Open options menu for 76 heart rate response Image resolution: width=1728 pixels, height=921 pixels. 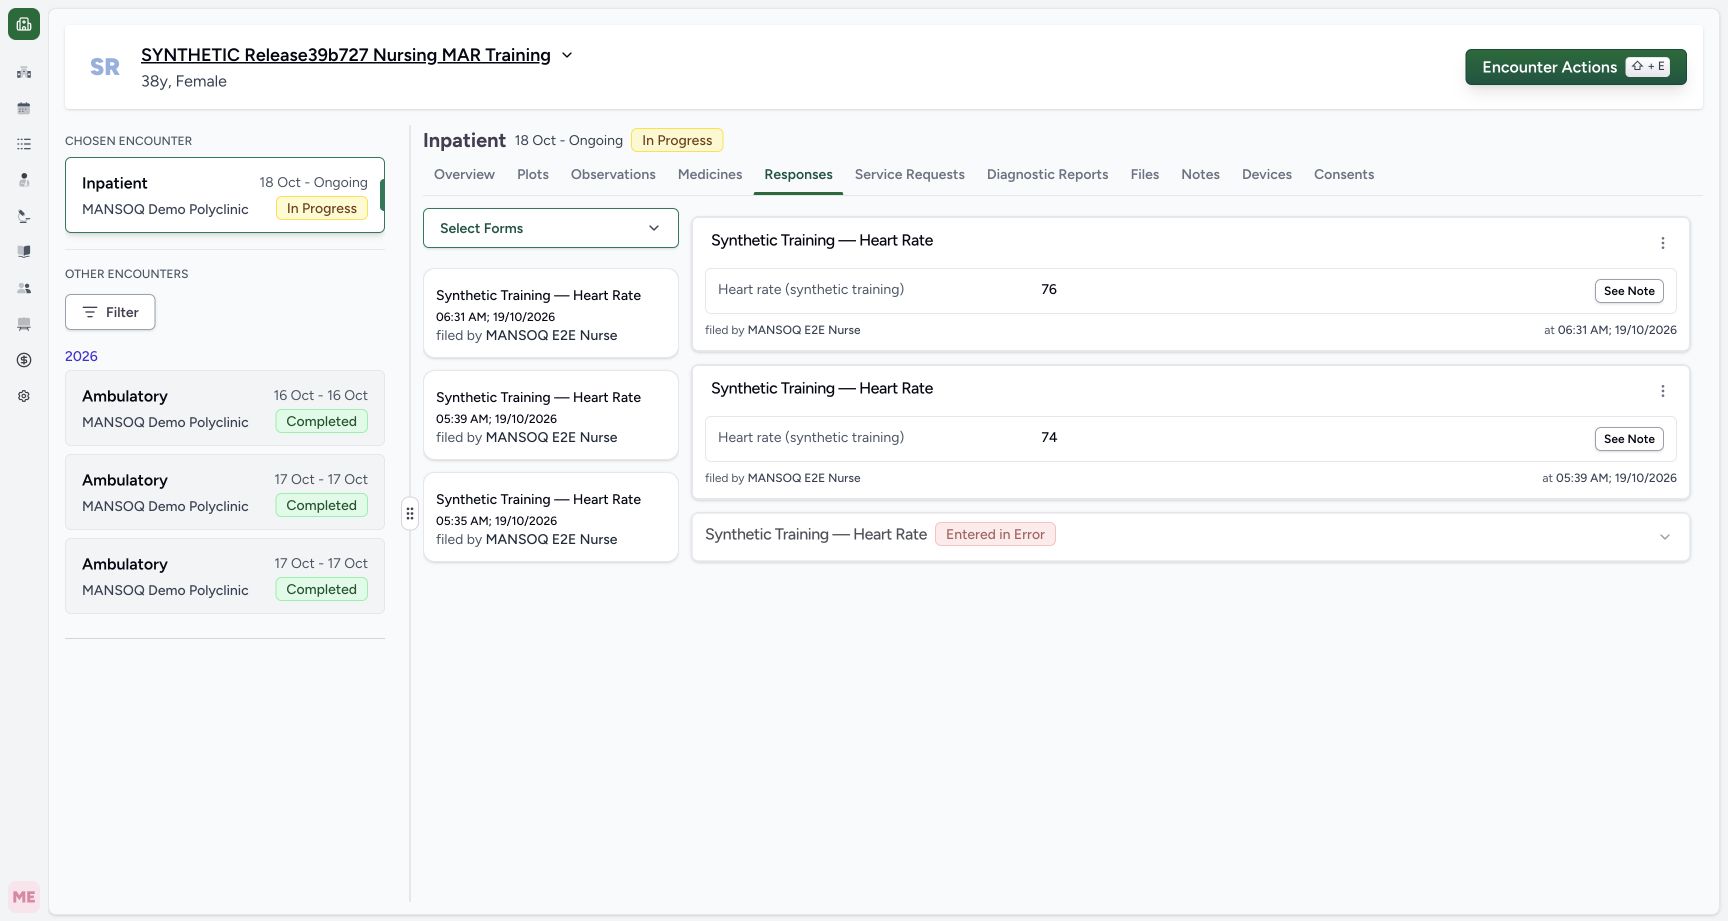(1663, 243)
